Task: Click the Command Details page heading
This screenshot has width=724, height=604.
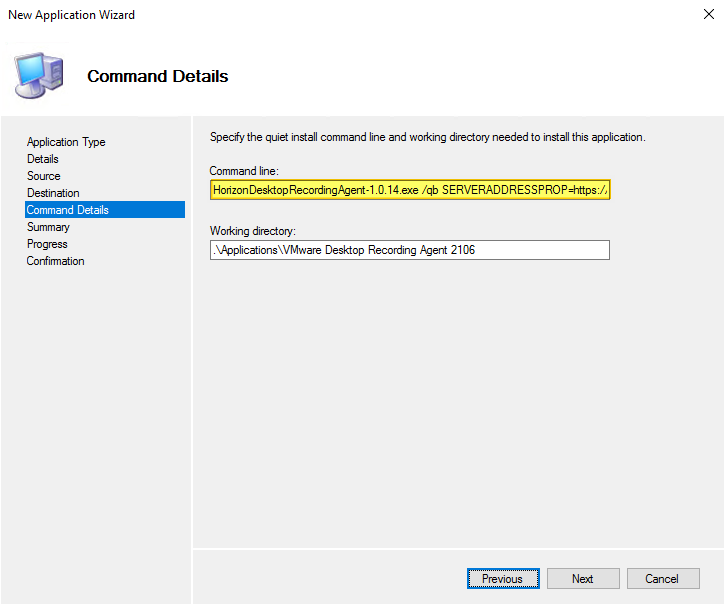Action: [158, 76]
